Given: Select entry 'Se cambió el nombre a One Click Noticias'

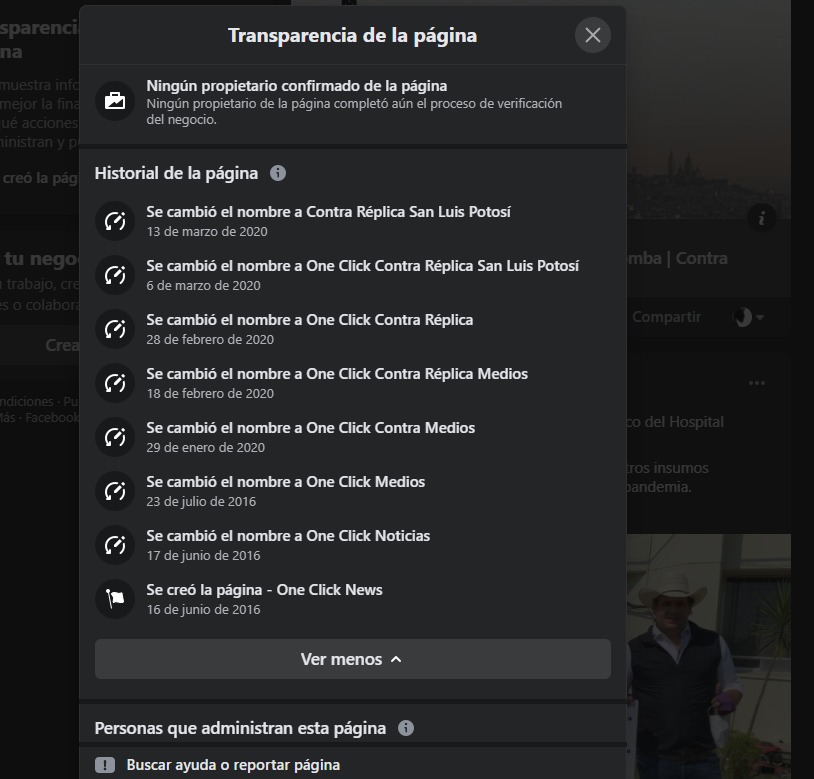Looking at the screenshot, I should coord(288,536).
